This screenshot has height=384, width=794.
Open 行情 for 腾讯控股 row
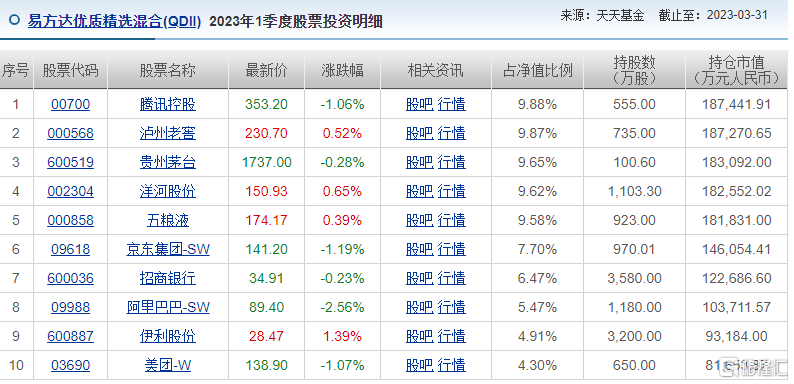point(452,104)
